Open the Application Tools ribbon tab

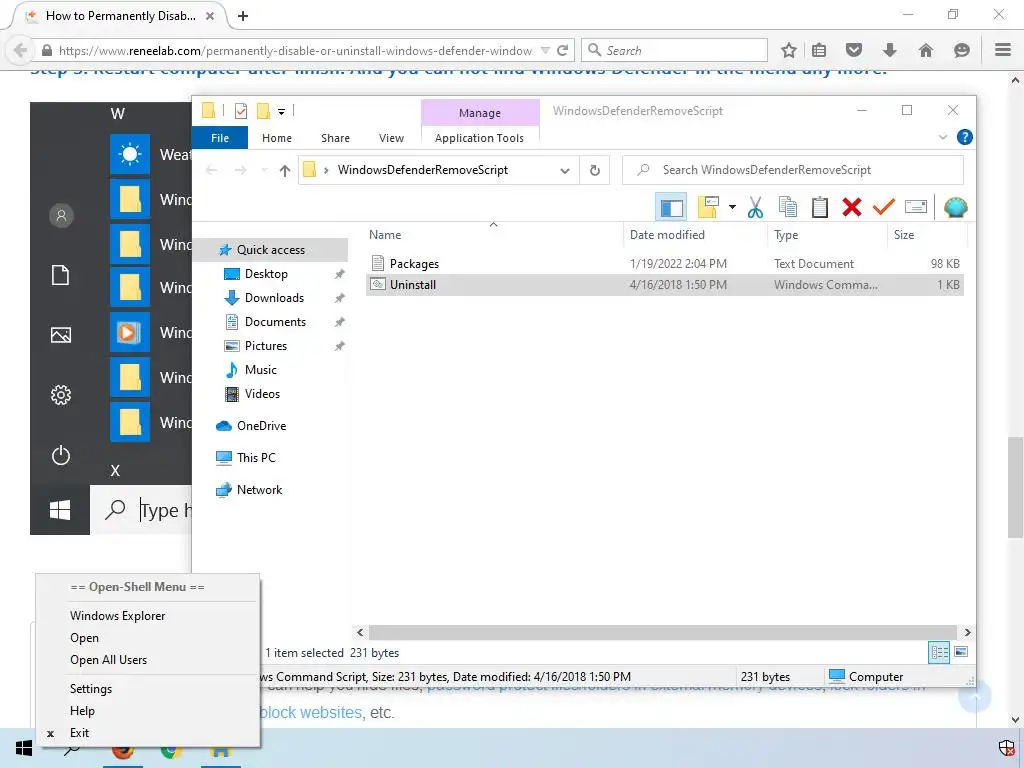pyautogui.click(x=479, y=138)
